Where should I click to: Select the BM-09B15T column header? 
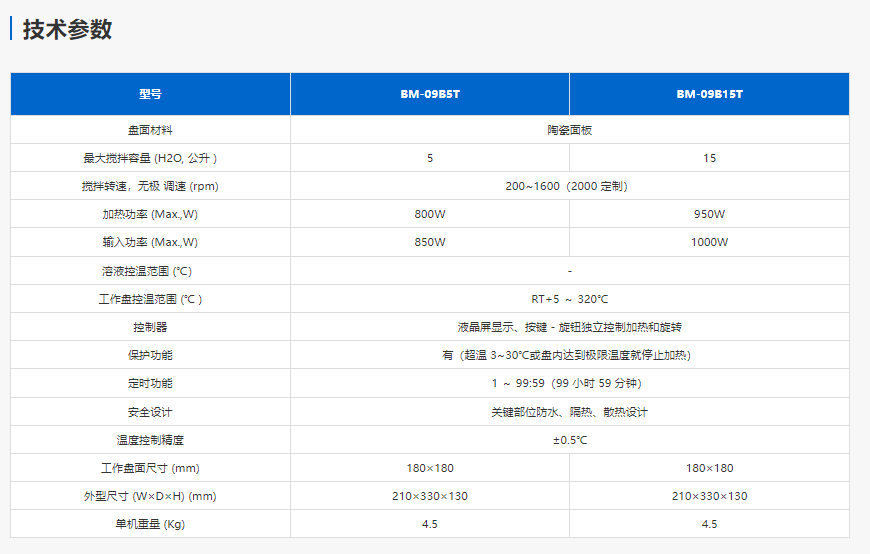tap(709, 95)
